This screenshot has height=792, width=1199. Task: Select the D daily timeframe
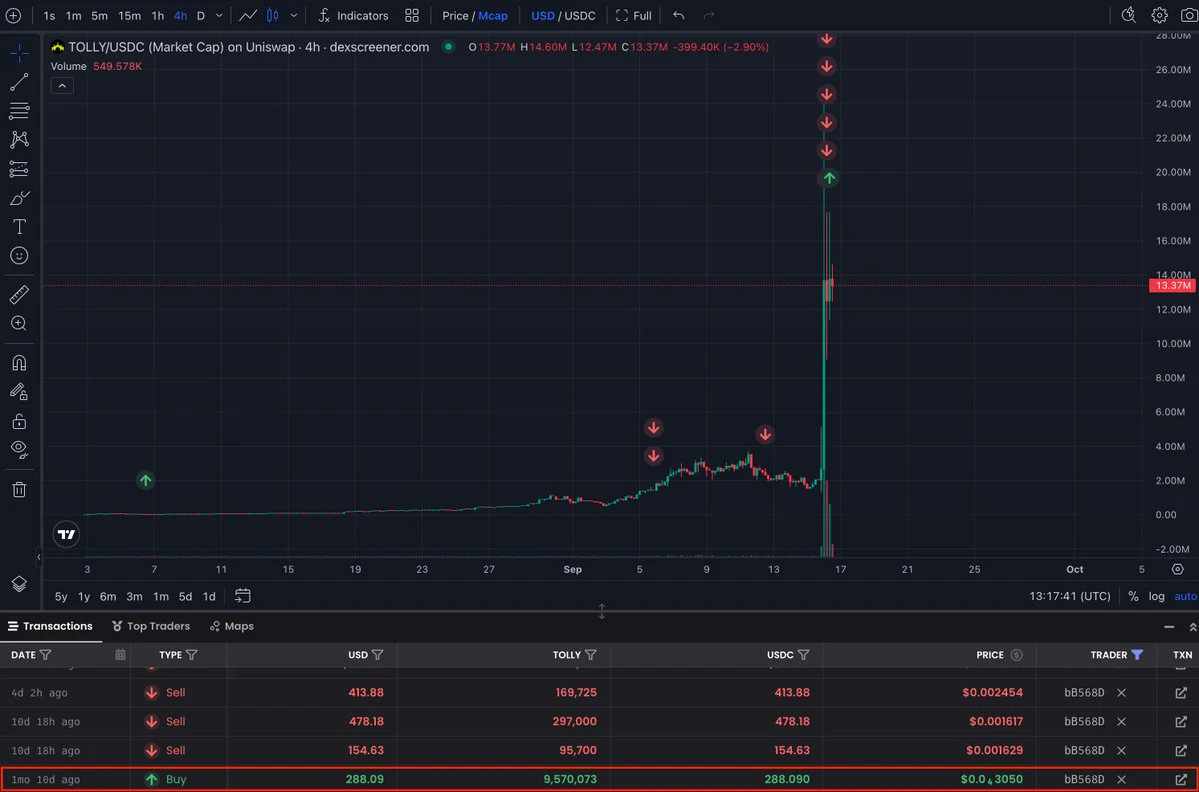[201, 15]
